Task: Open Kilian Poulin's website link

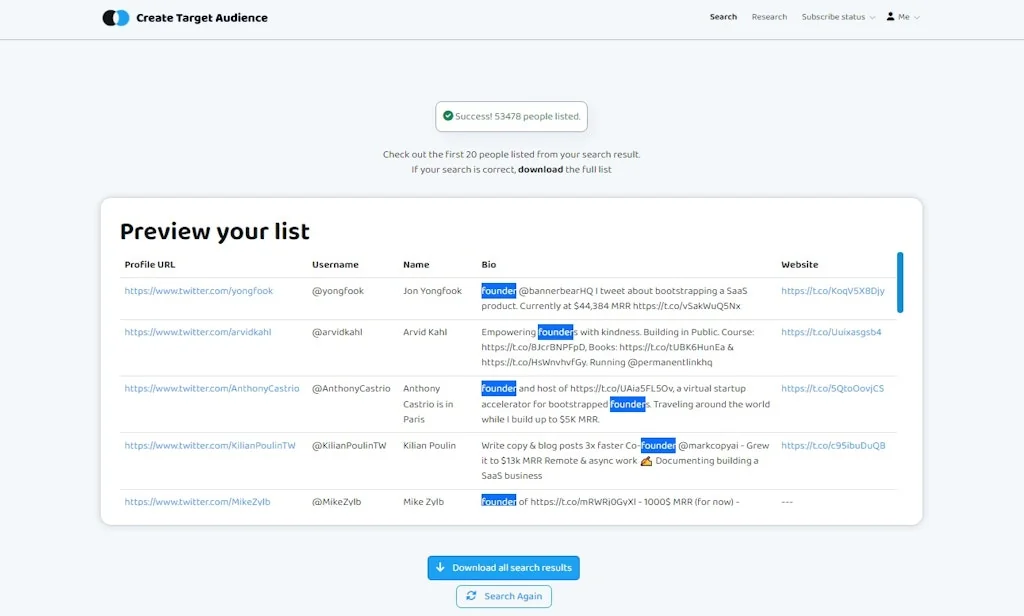Action: (x=834, y=446)
